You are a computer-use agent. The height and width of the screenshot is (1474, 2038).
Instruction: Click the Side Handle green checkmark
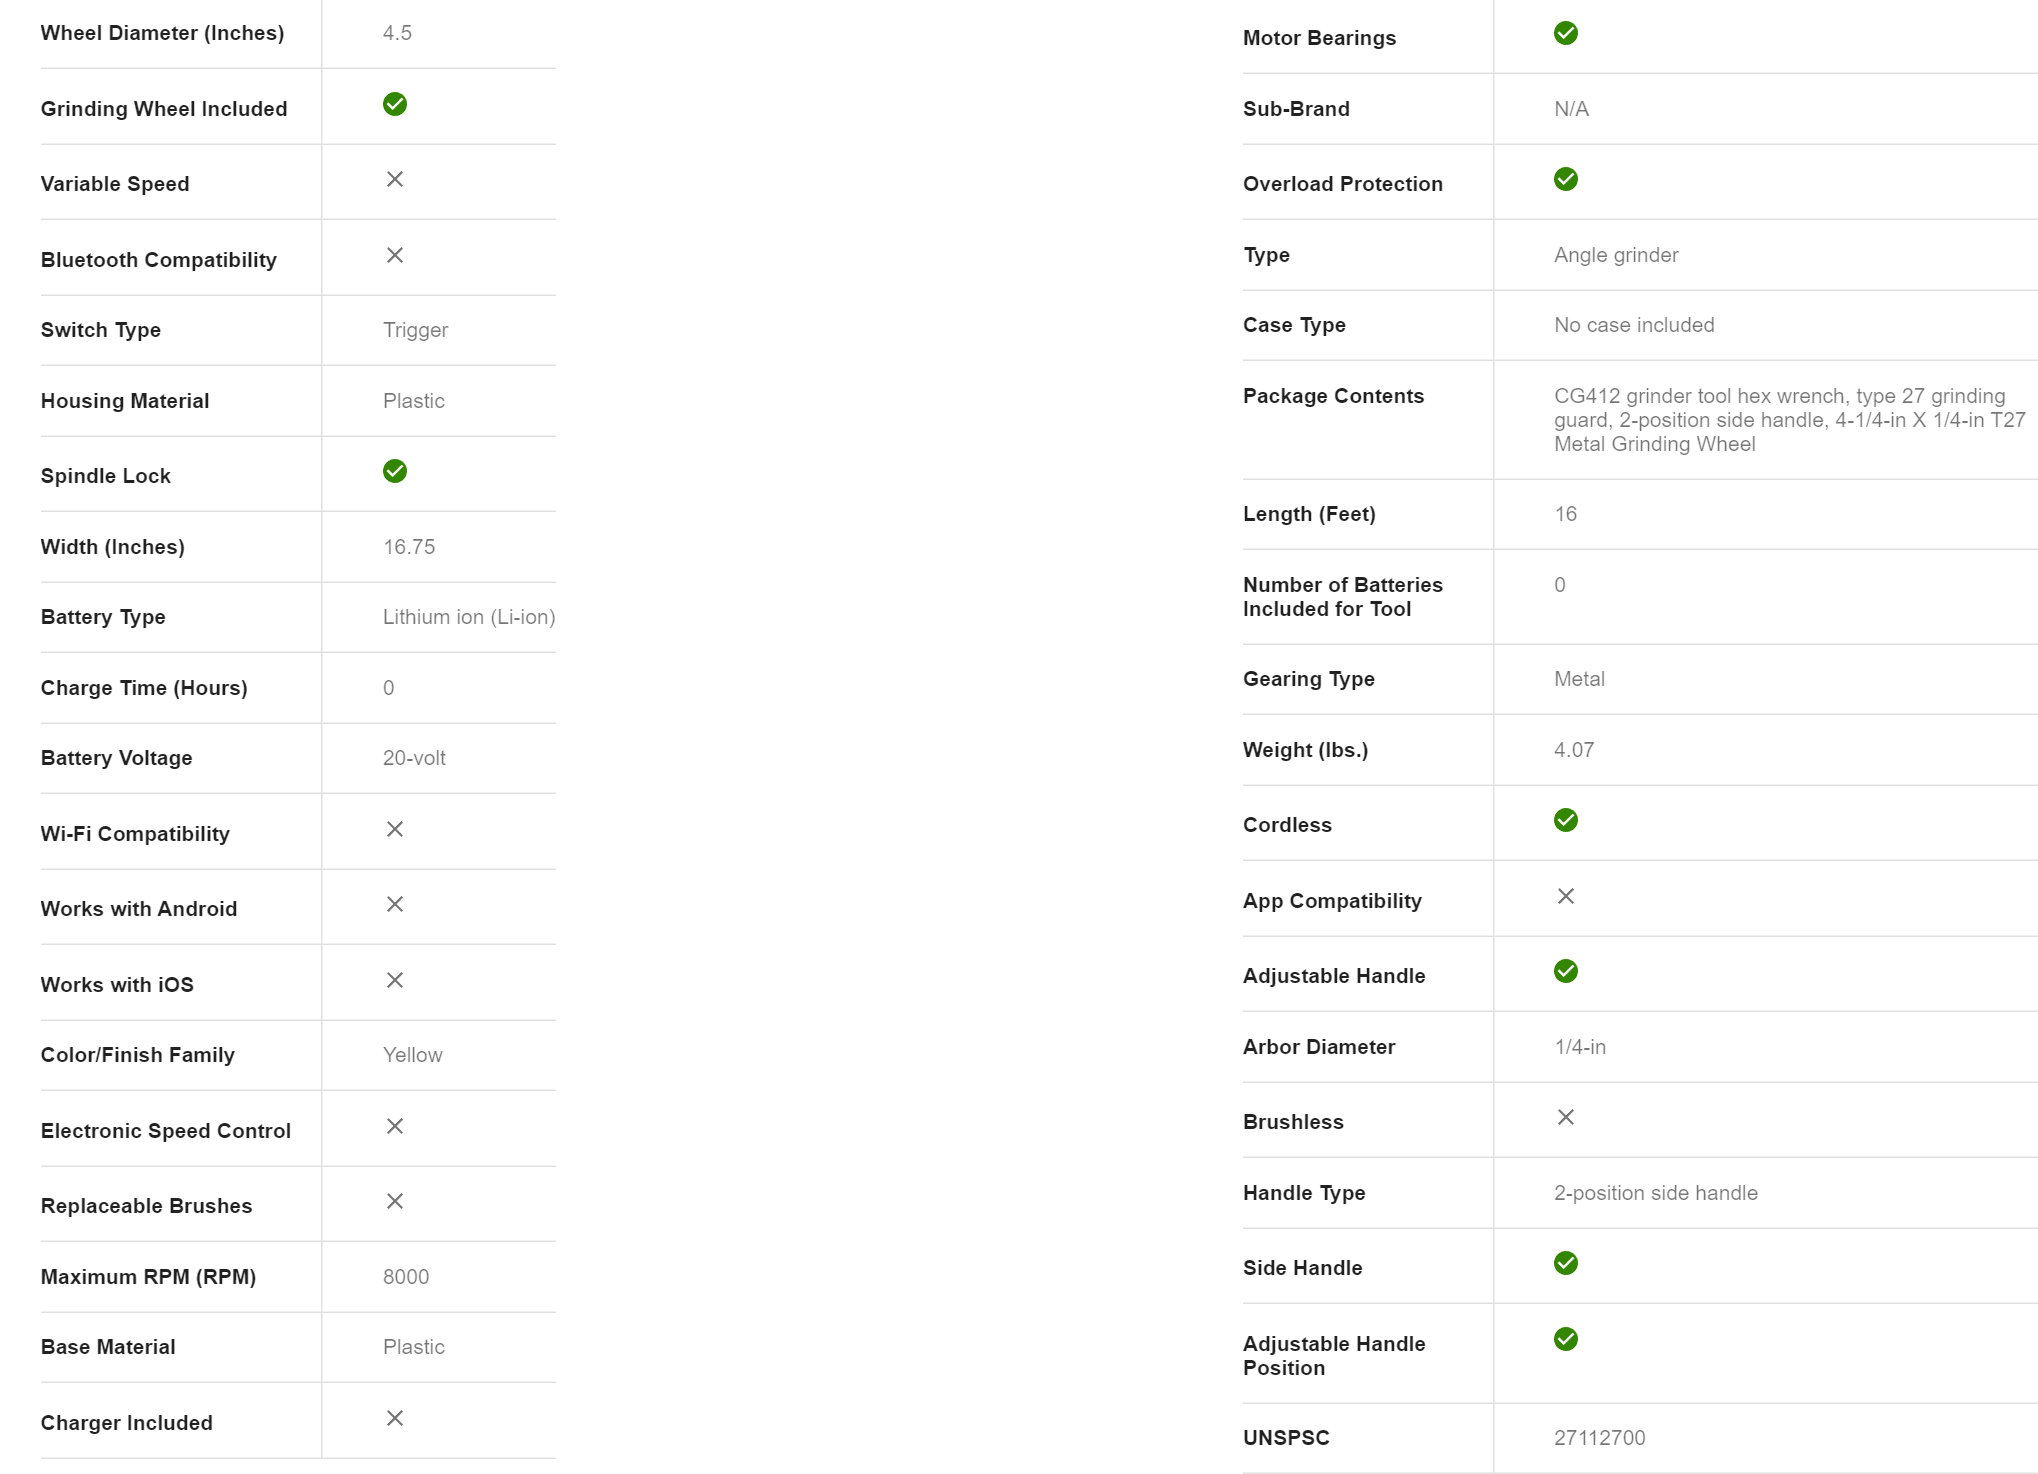click(x=1566, y=1263)
